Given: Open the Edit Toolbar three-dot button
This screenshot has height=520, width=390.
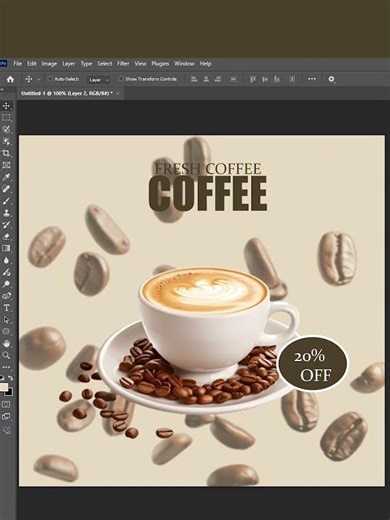Looking at the screenshot, I should click(x=6, y=367).
